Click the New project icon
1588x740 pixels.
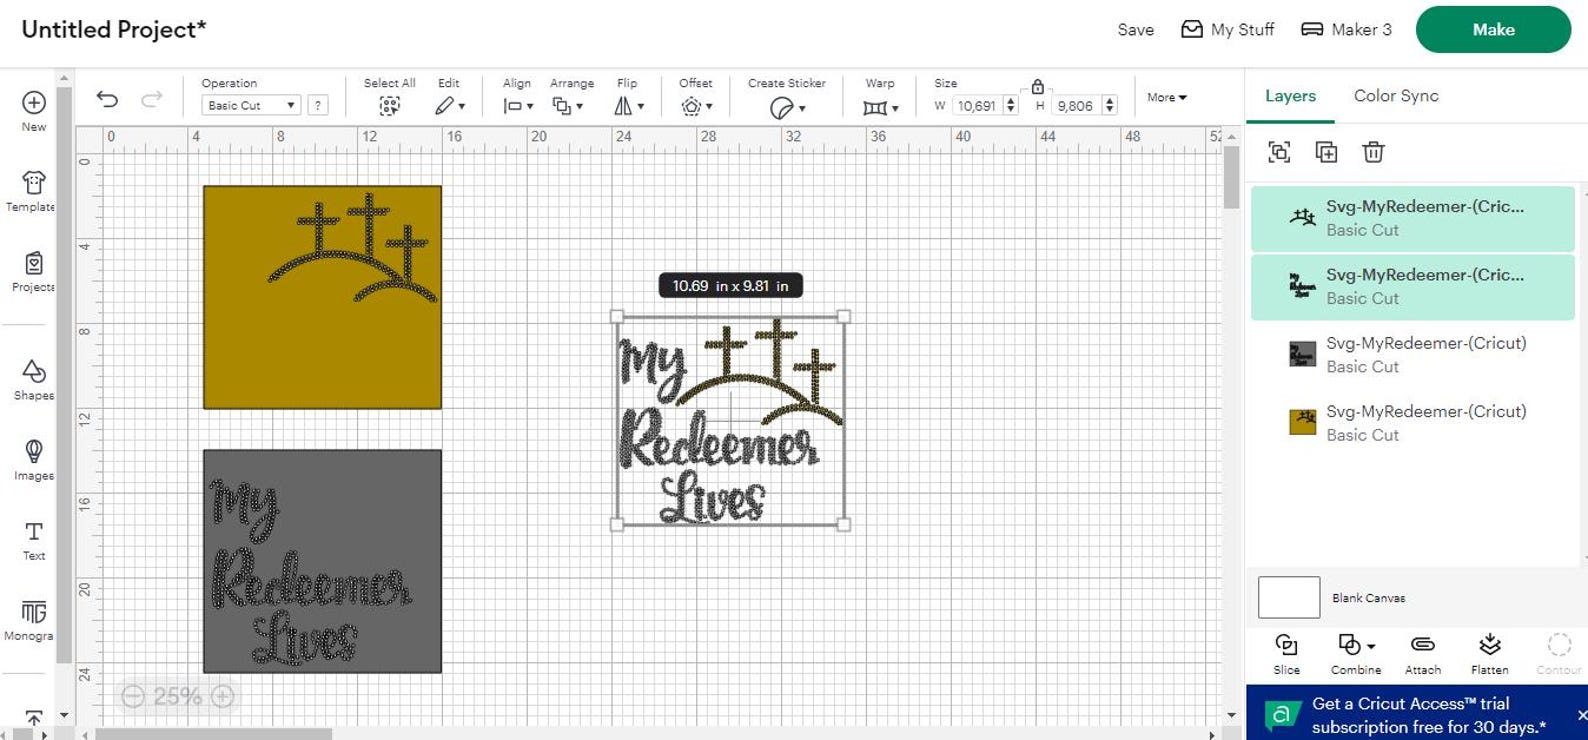pyautogui.click(x=33, y=103)
